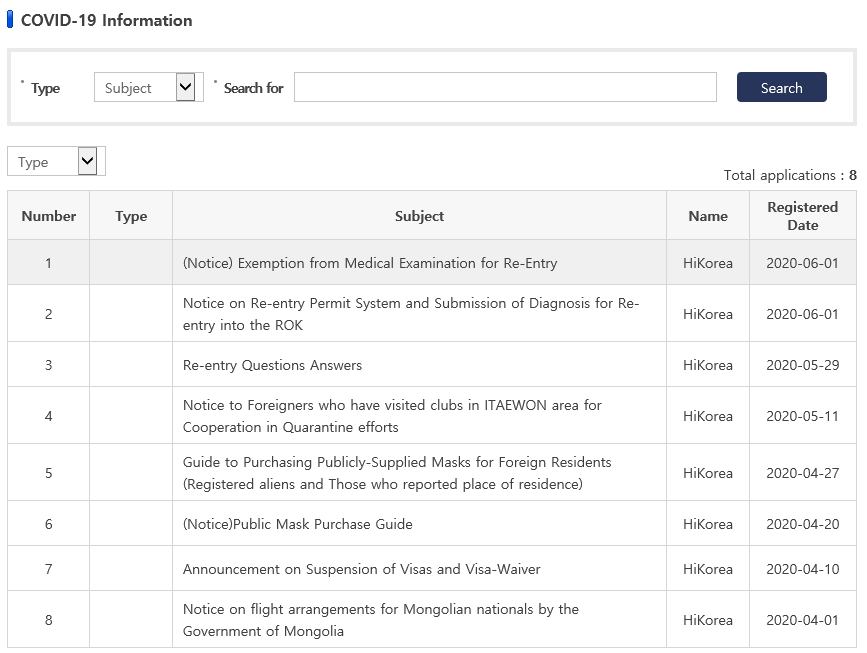The image size is (867, 653).
Task: Open ITAEWON clubs quarantine notice
Action: (x=392, y=416)
